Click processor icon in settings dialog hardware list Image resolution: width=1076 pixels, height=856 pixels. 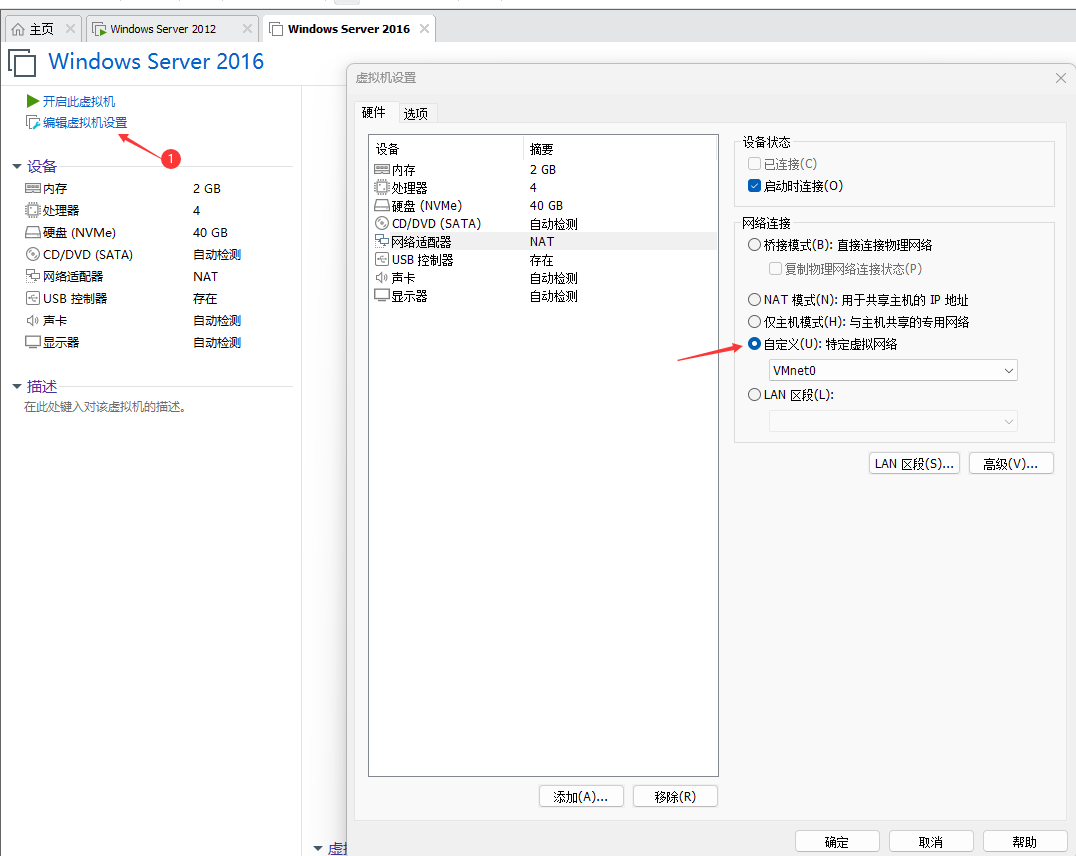click(382, 187)
